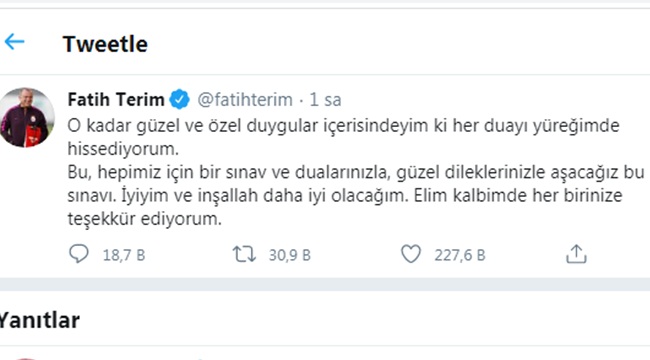View the 30,9 B retweet count
Image resolution: width=650 pixels, height=360 pixels.
pos(290,255)
